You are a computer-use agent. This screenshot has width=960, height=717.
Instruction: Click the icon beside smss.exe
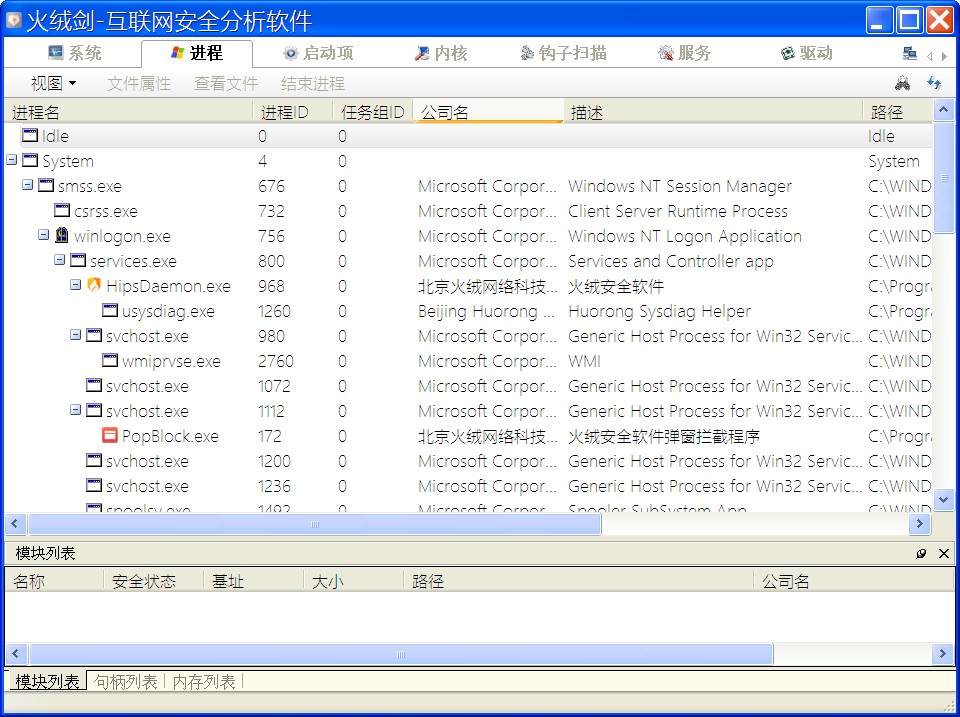(46, 185)
